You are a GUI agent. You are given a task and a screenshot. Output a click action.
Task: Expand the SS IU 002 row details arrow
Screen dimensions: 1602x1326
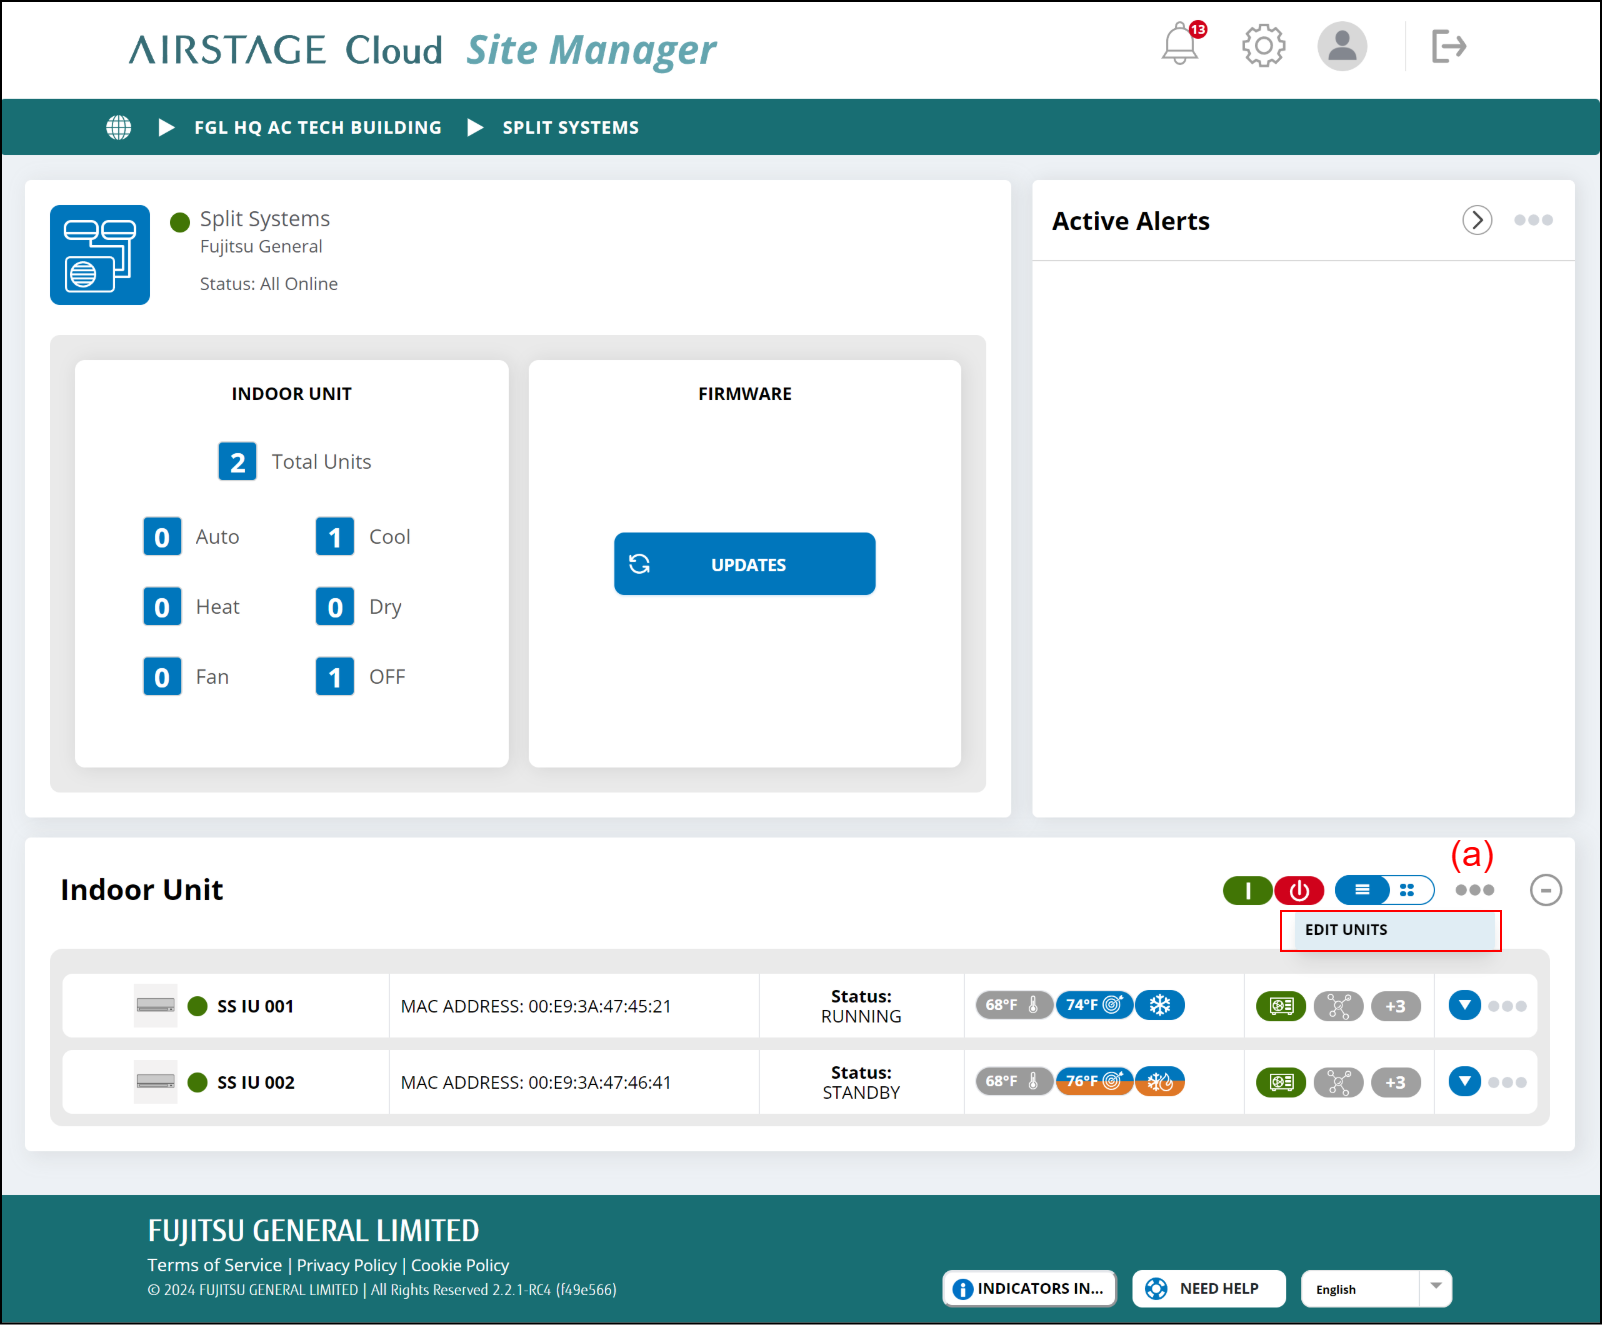[1464, 1081]
